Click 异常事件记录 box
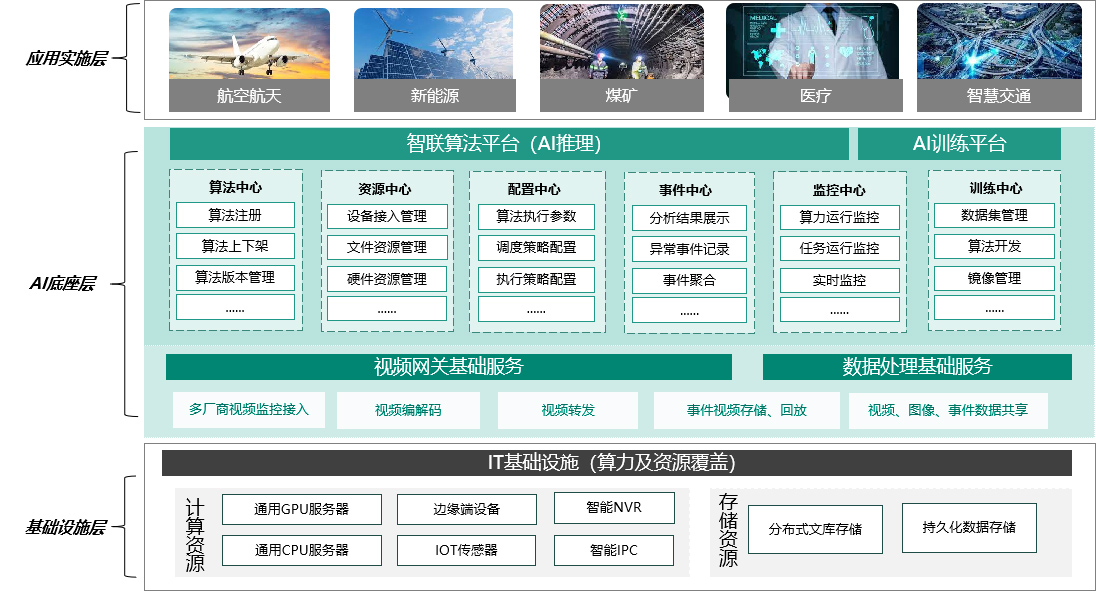The height and width of the screenshot is (592, 1096). coord(689,249)
